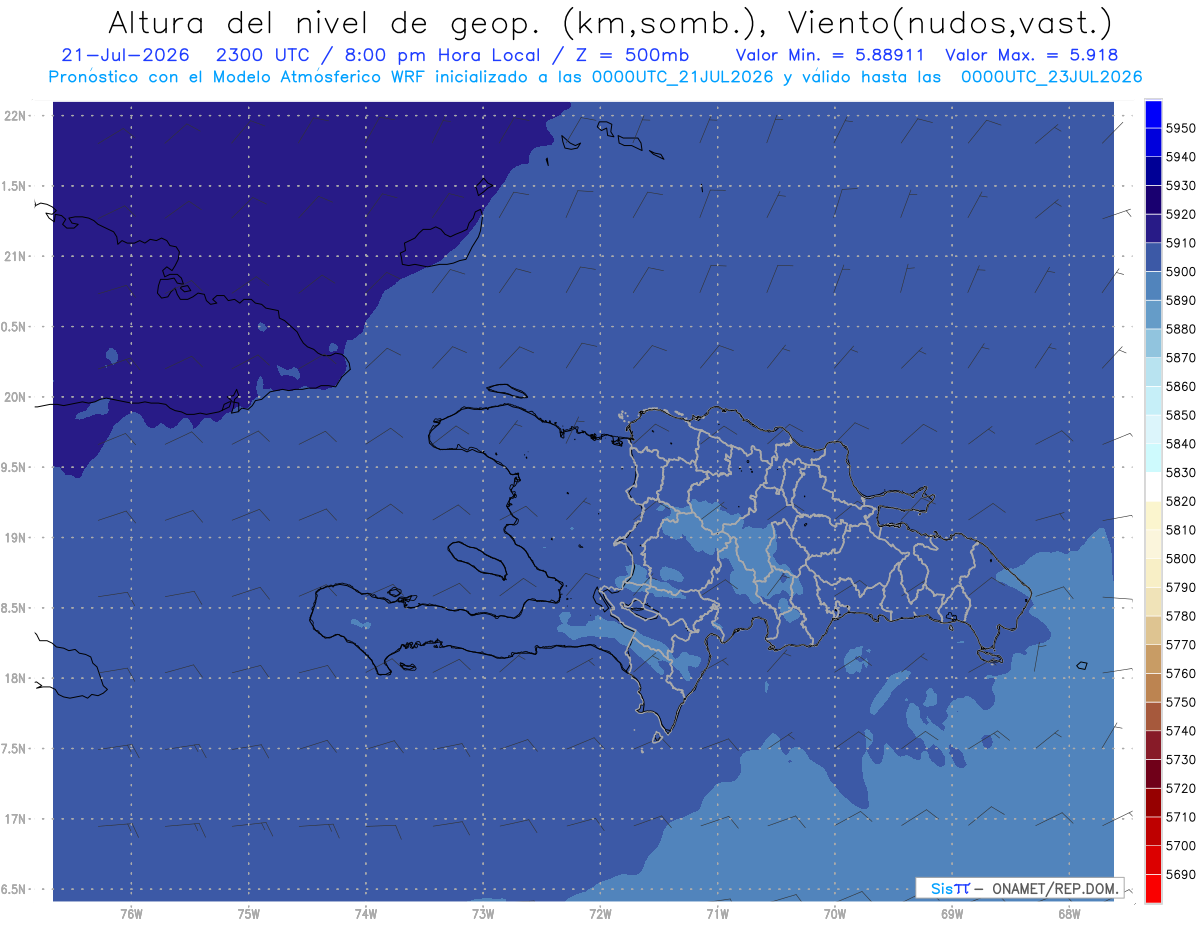This screenshot has height=927, width=1200.
Task: Click the '5880' colorbar value
Action: (x=1180, y=329)
